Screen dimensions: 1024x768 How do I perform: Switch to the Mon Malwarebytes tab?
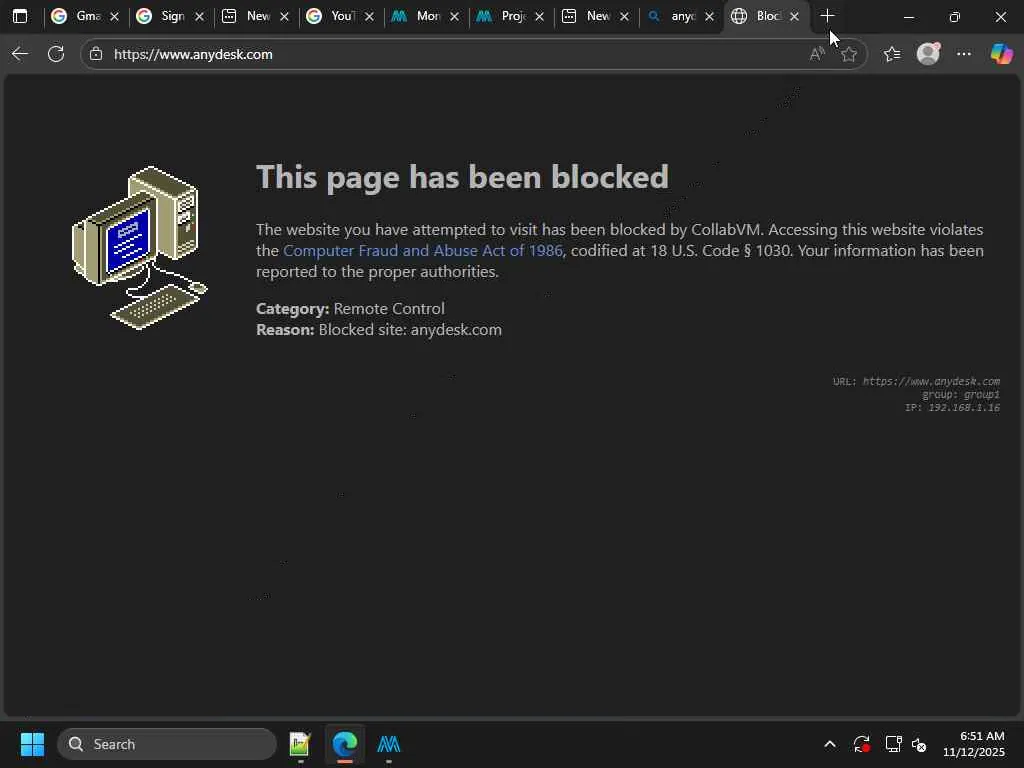click(x=425, y=16)
